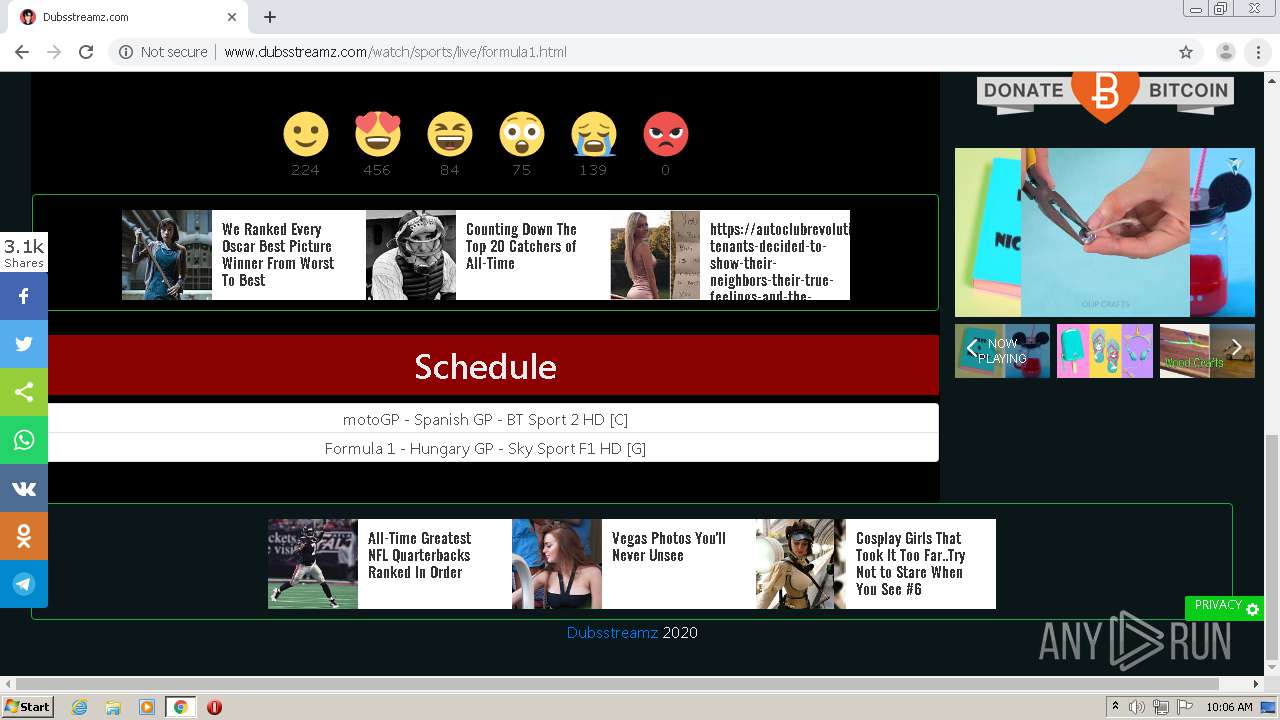The width and height of the screenshot is (1280, 720).
Task: Open media player from taskbar
Action: click(x=146, y=707)
